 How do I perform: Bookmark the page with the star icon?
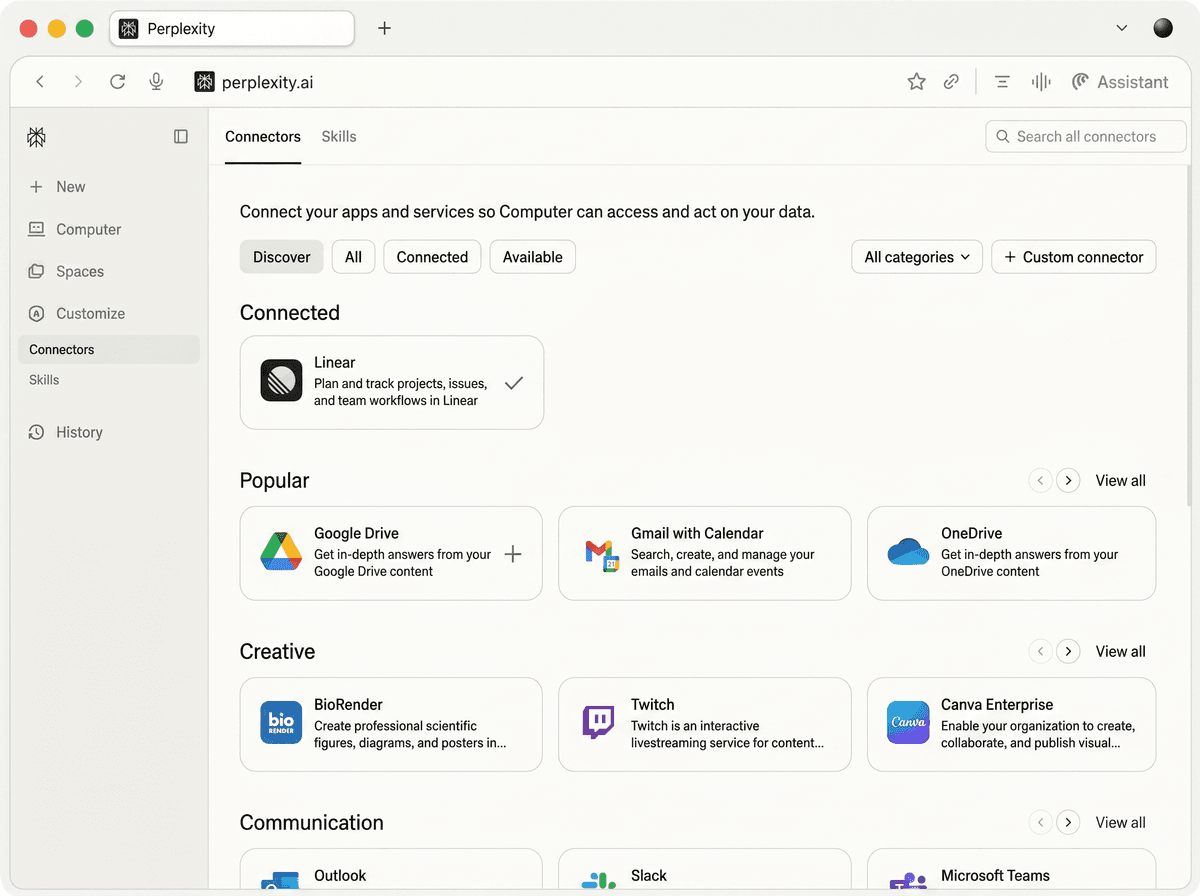tap(916, 82)
